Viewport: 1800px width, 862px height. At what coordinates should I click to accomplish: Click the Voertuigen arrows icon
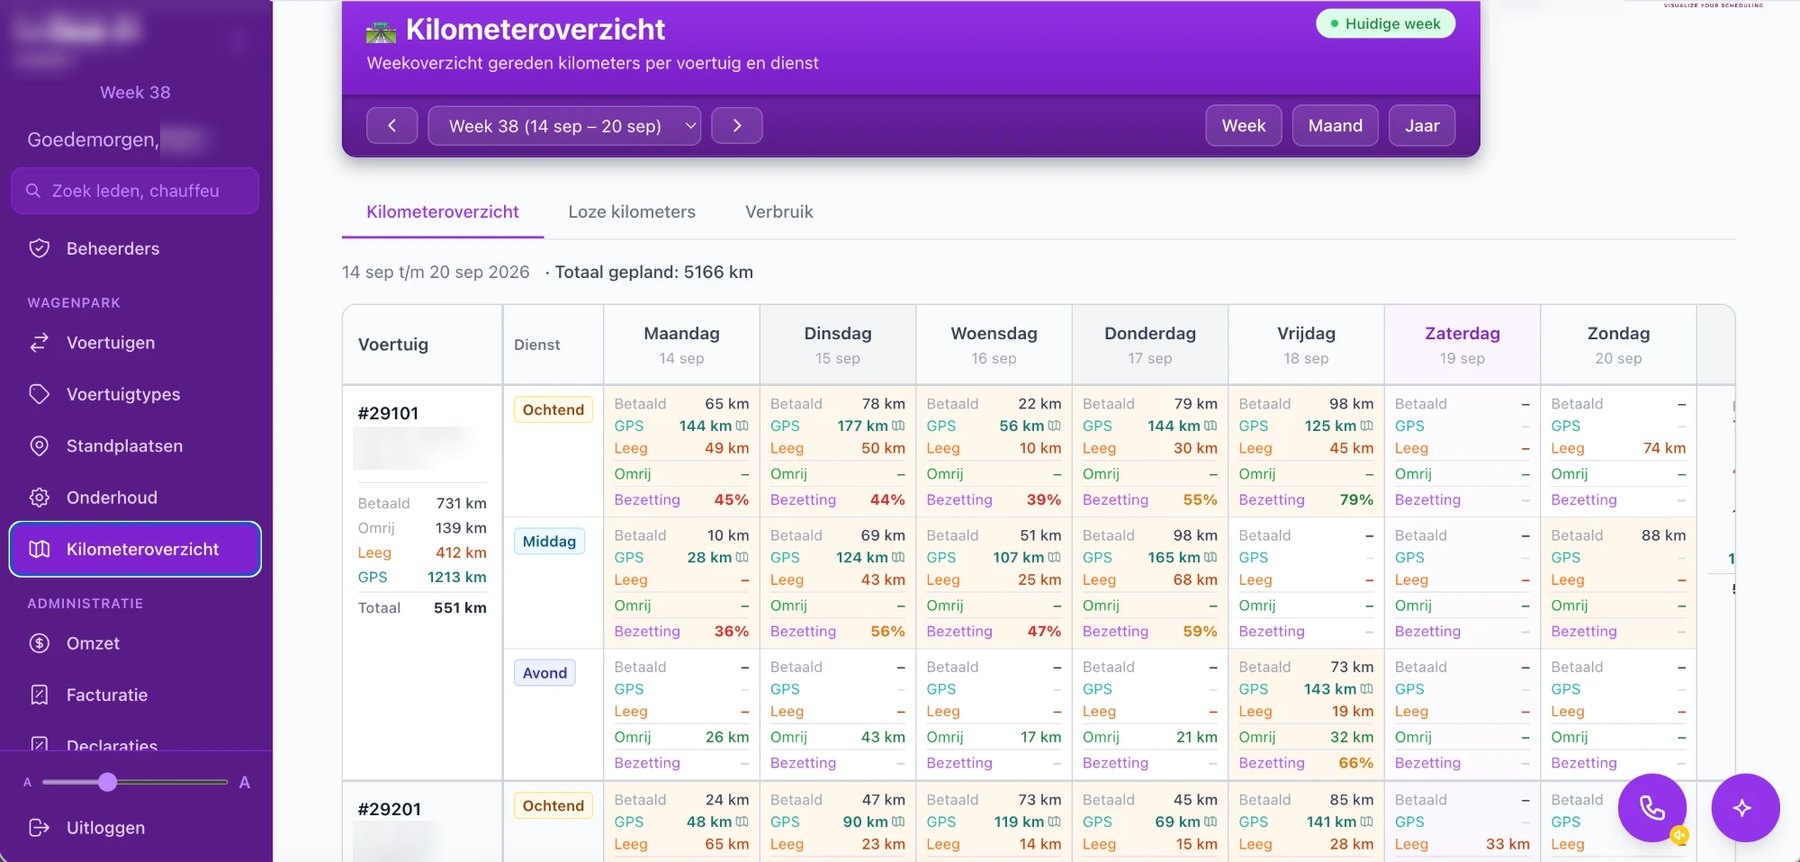39,343
